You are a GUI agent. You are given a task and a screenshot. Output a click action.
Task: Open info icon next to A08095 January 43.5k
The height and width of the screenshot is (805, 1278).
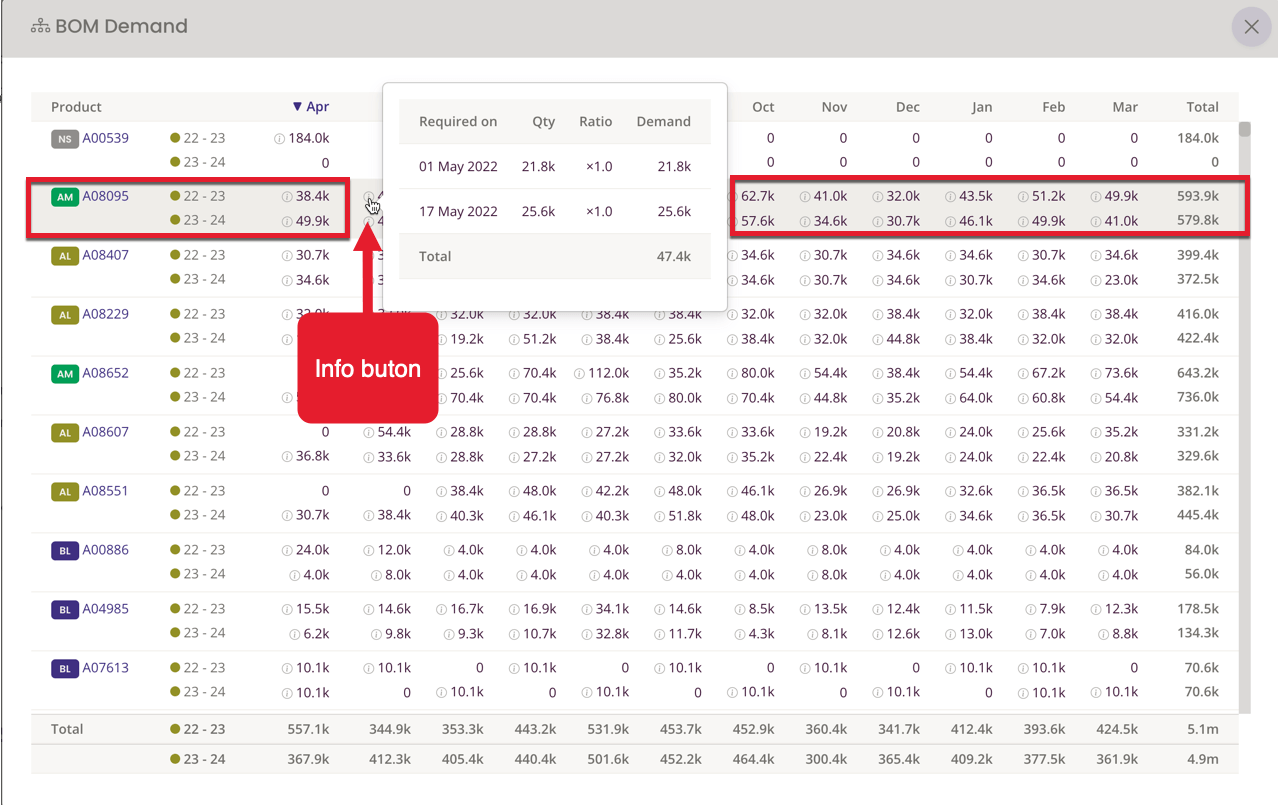(950, 198)
